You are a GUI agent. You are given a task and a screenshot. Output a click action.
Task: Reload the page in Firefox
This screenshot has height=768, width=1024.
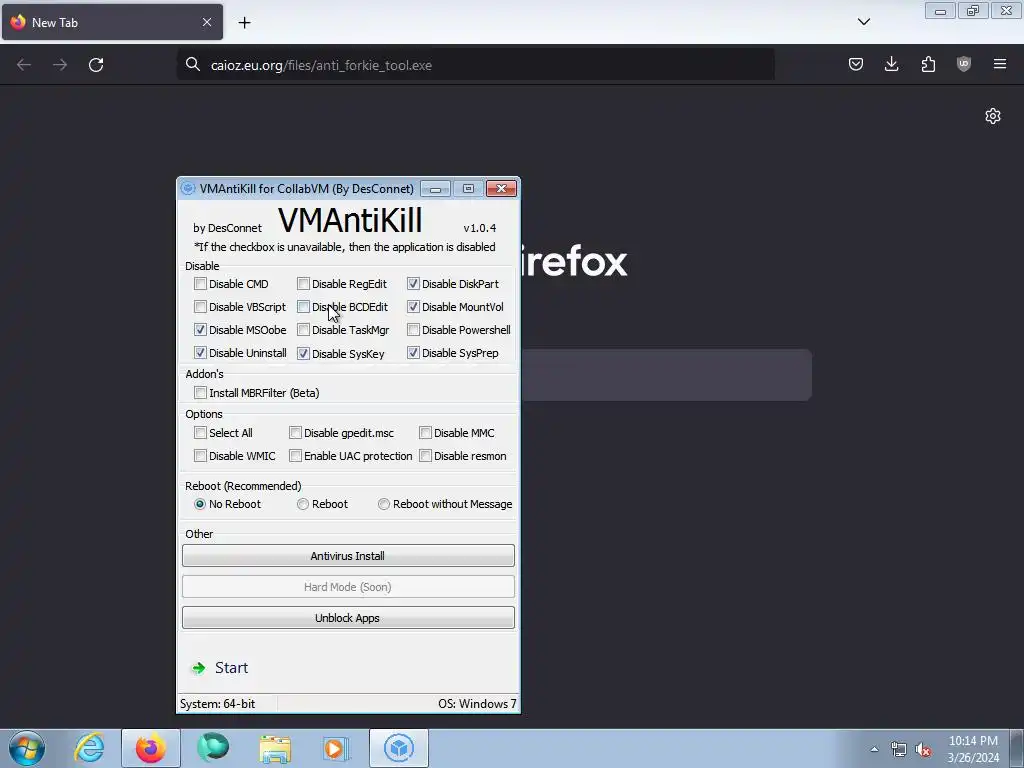tap(96, 65)
